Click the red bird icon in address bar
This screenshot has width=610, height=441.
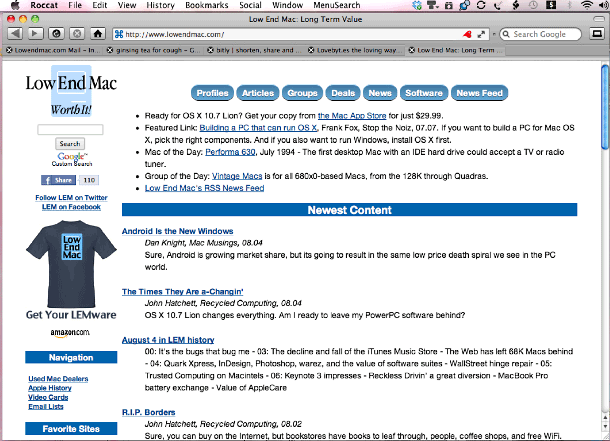click(x=467, y=34)
